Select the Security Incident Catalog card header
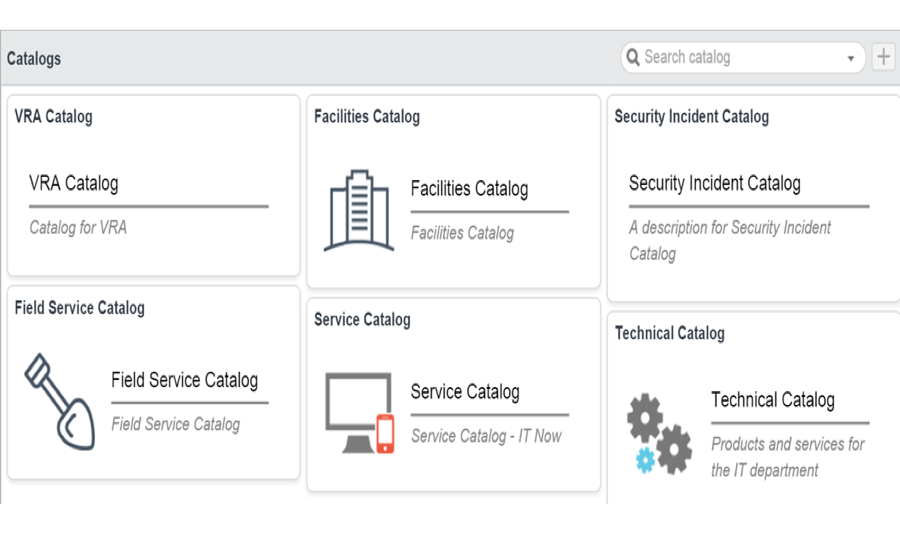This screenshot has width=900, height=534. tap(691, 117)
